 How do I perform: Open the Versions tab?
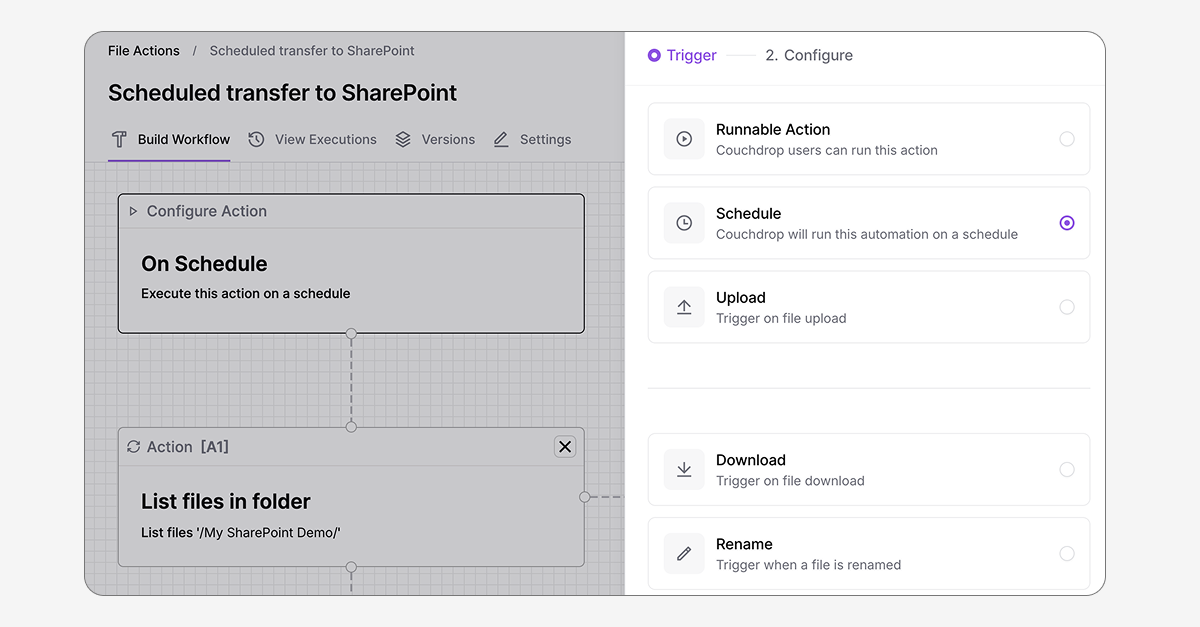[x=436, y=139]
